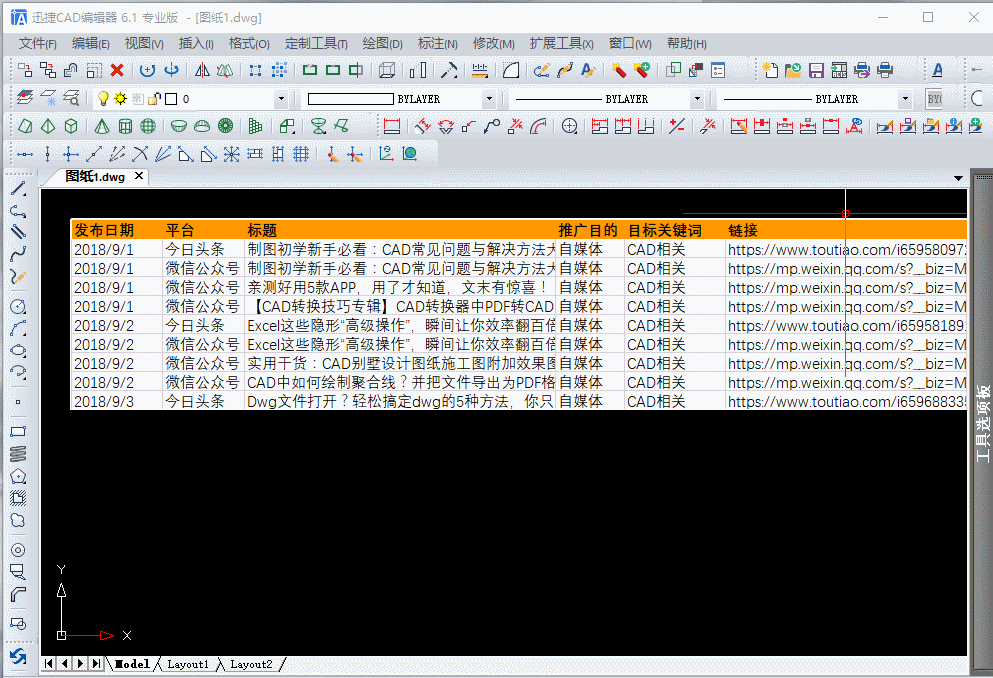
Task: Click the Undo arrow icon
Action: tap(147, 69)
